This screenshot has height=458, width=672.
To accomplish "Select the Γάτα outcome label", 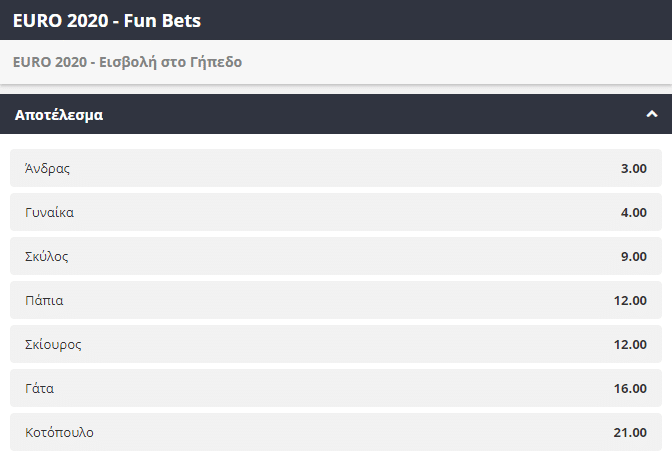I will [40, 388].
